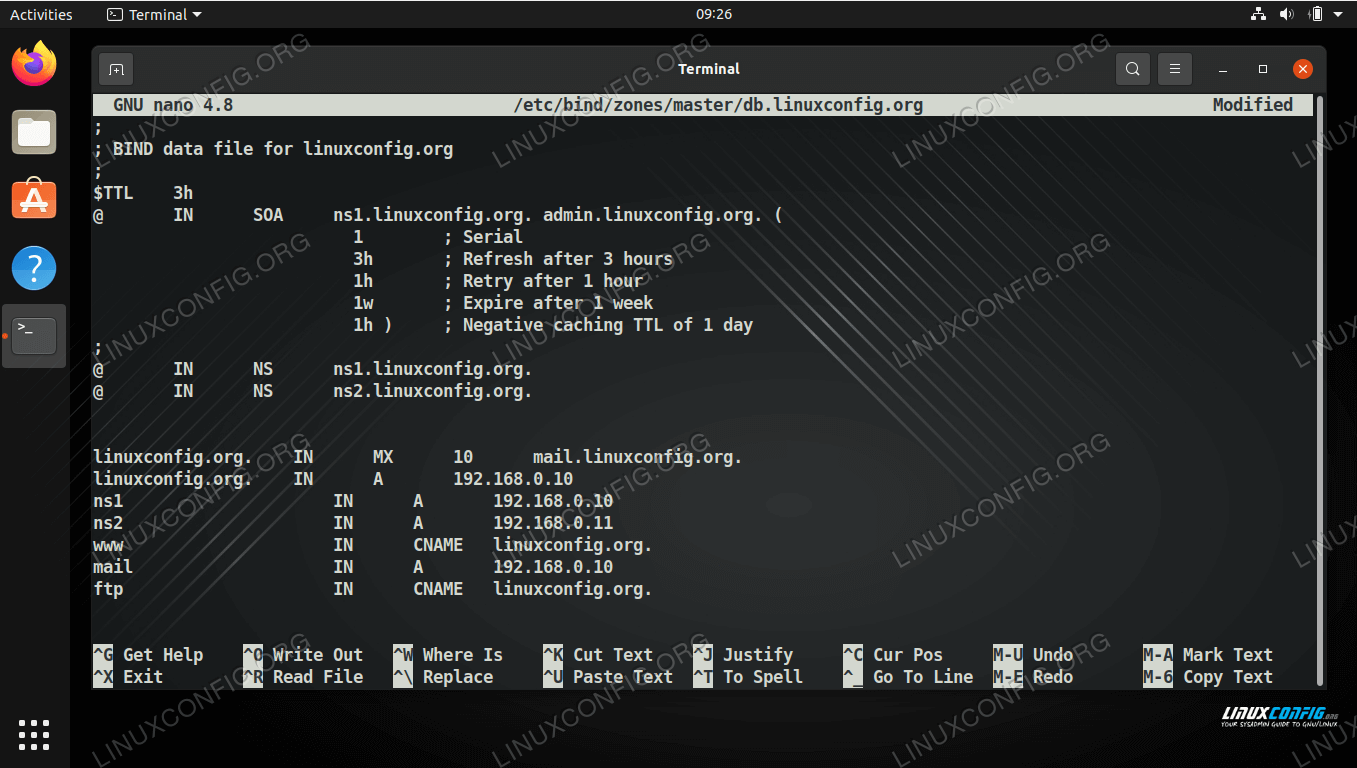Image resolution: width=1357 pixels, height=768 pixels.
Task: Click the mail A record line
Action: tap(353, 567)
